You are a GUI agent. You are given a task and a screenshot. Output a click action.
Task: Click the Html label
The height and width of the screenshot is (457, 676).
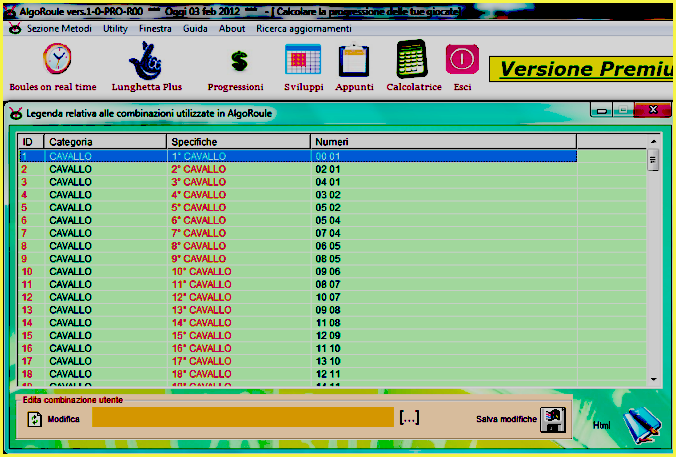[601, 426]
